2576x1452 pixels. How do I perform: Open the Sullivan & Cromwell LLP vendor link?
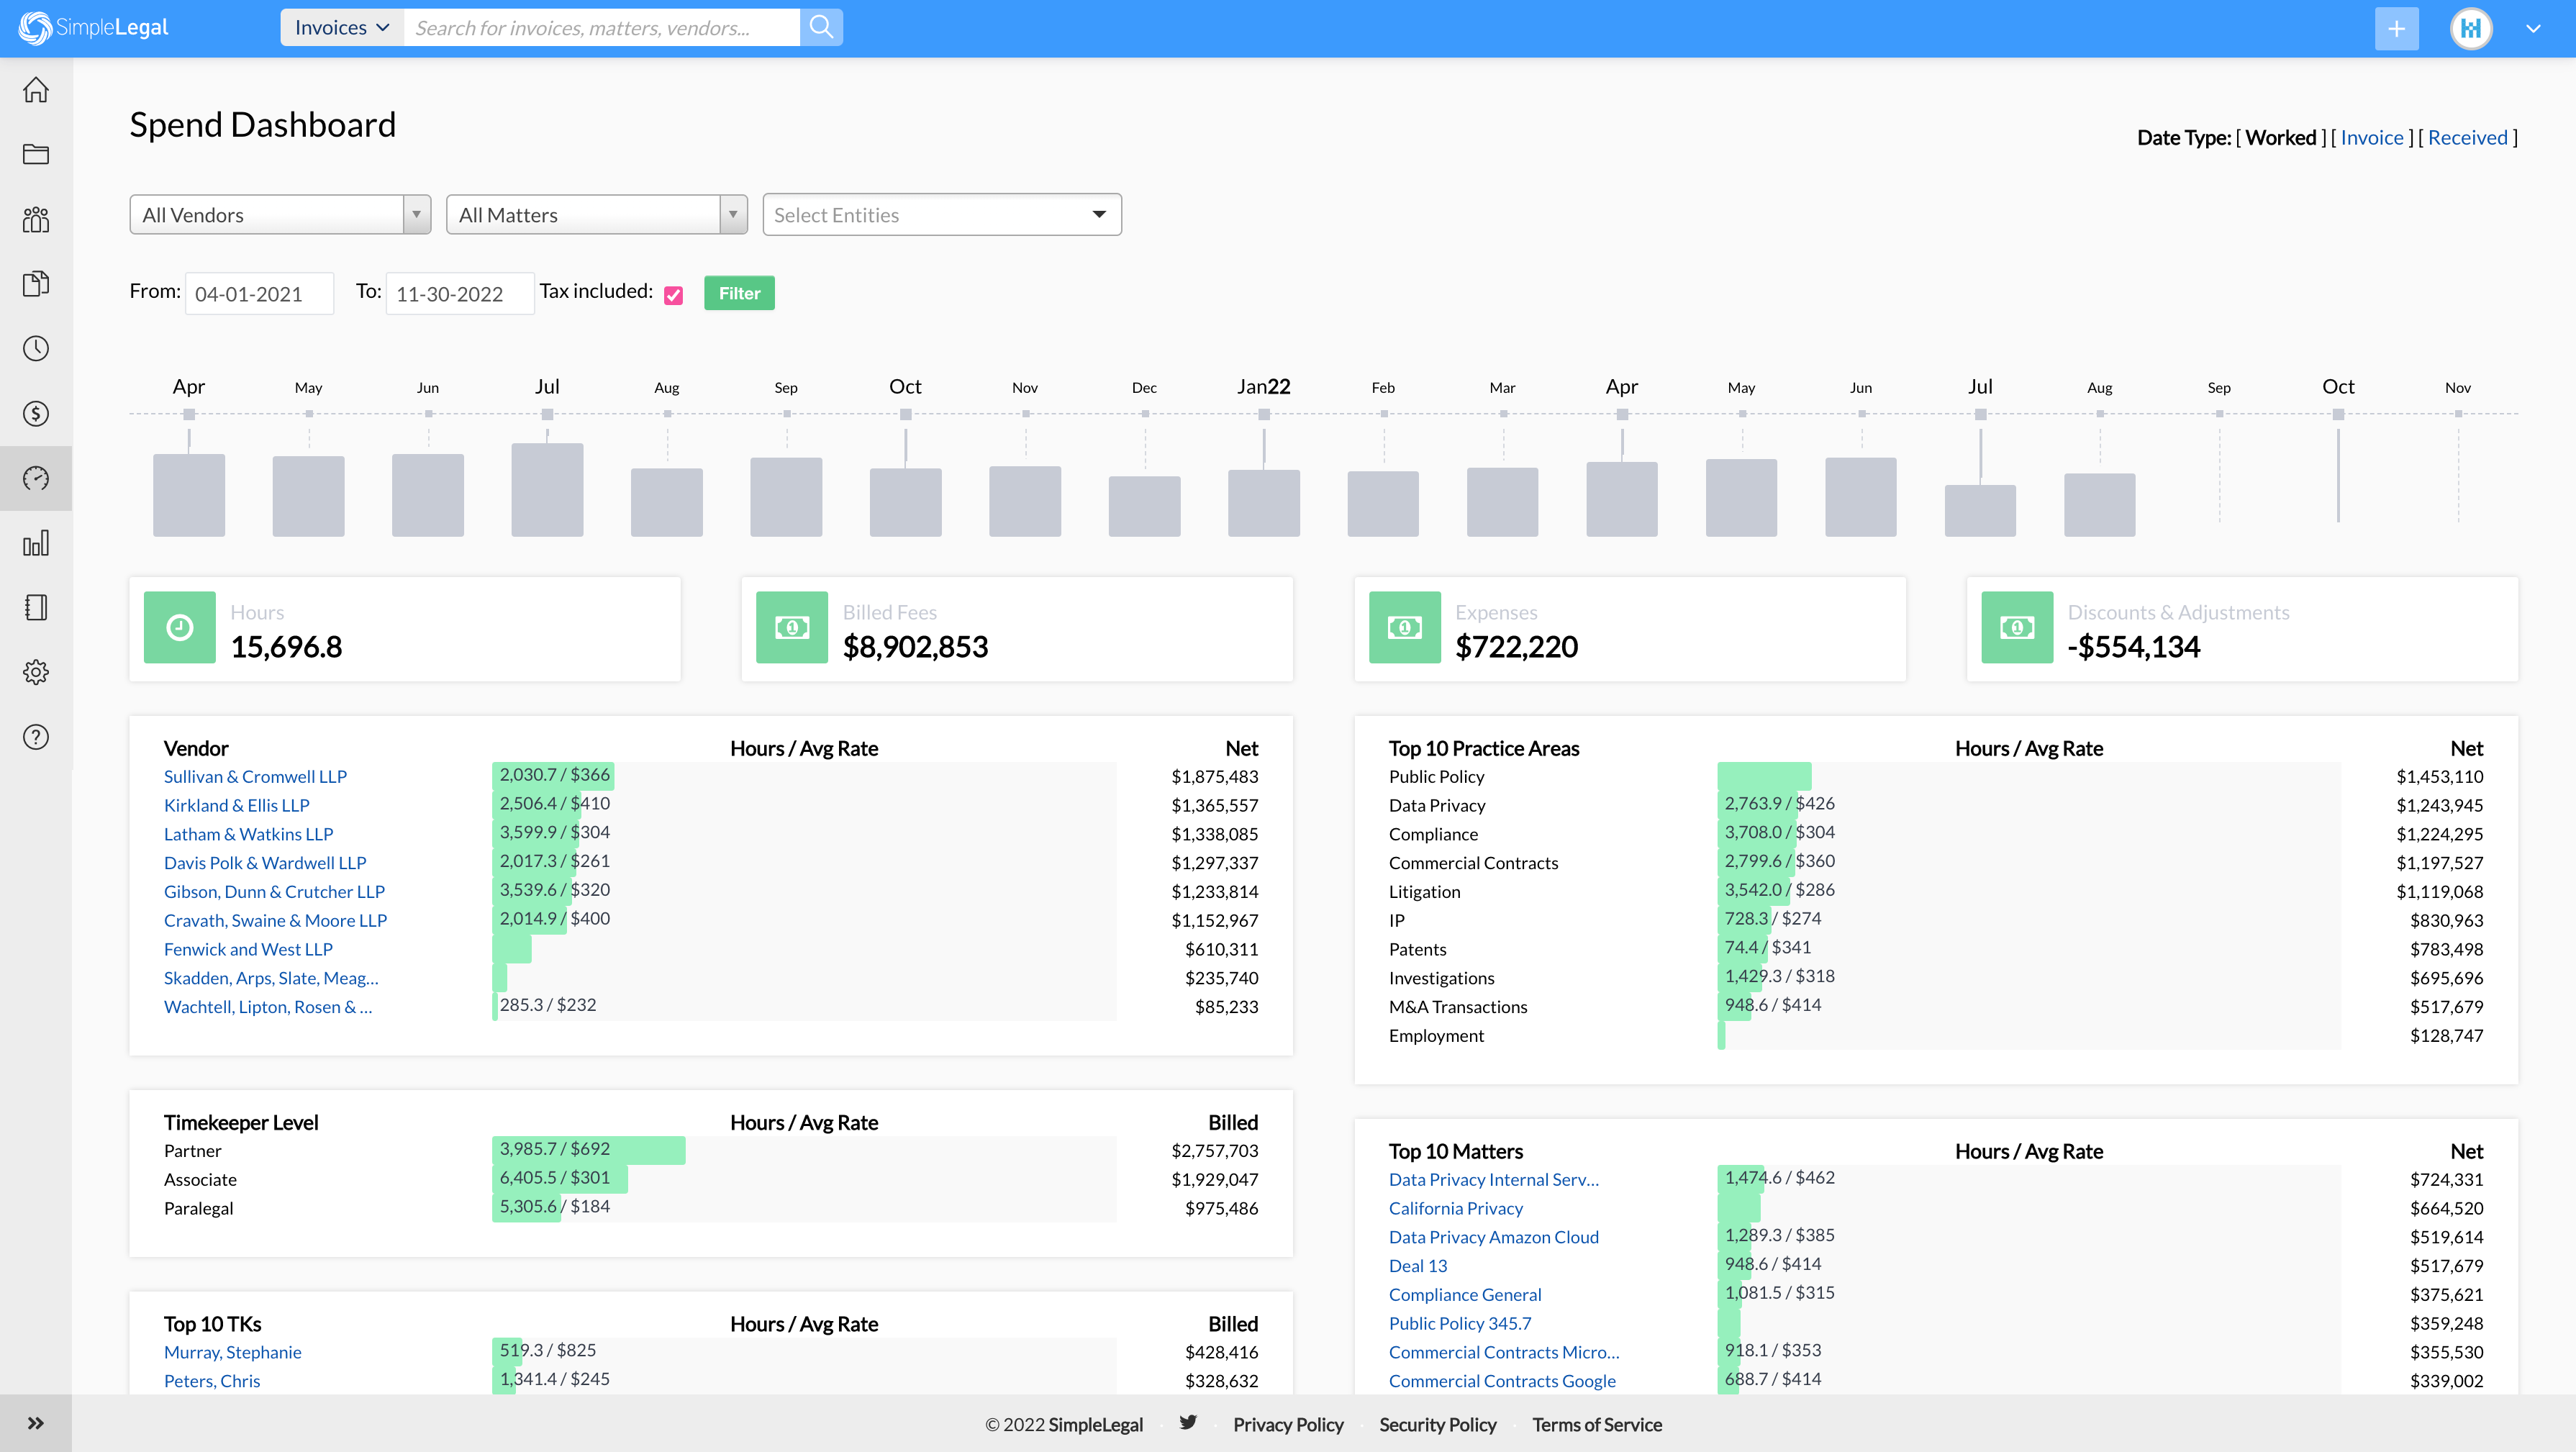click(x=255, y=776)
